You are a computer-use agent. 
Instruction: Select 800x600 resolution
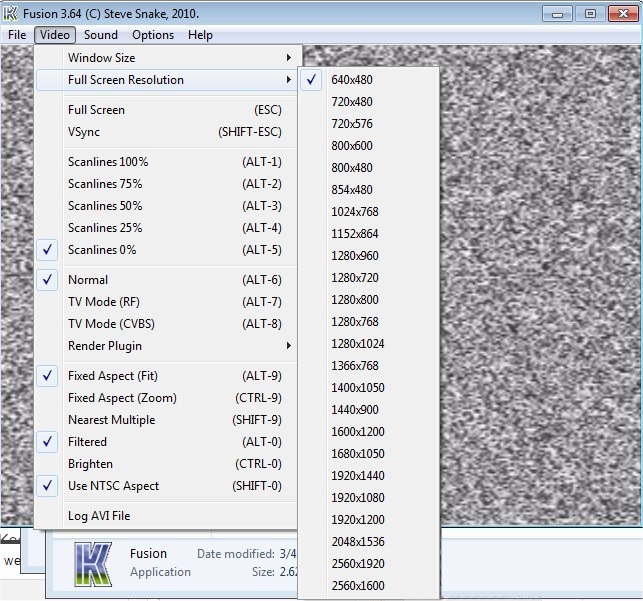[x=352, y=146]
